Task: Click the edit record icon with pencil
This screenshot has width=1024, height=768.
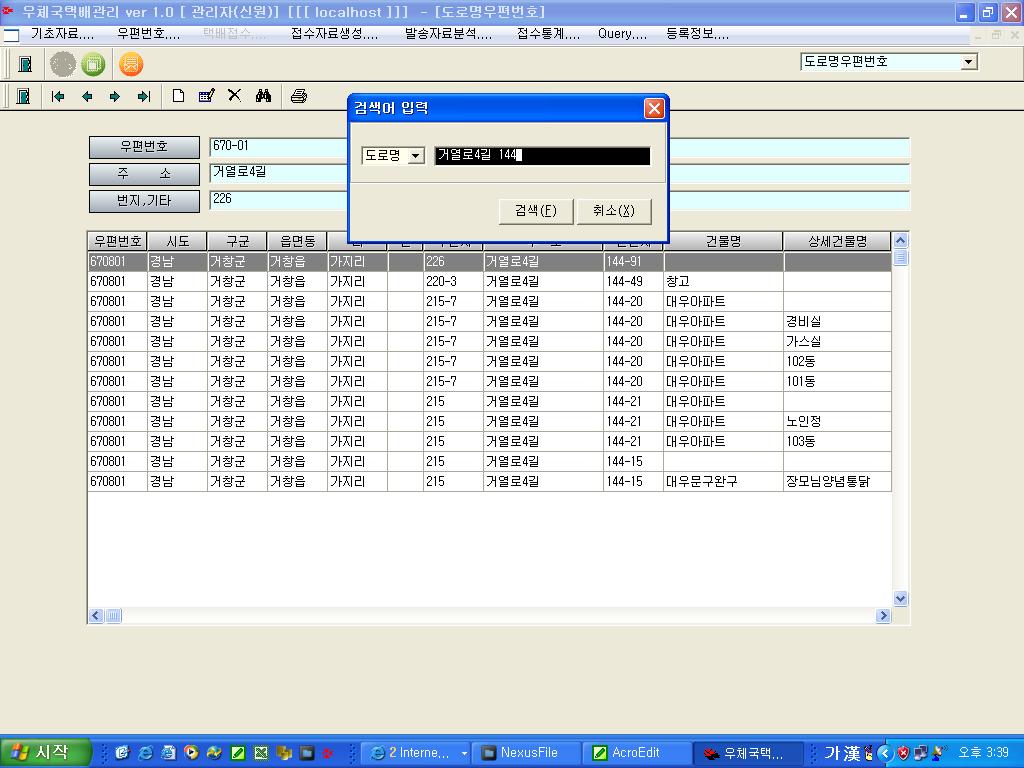Action: coord(206,96)
